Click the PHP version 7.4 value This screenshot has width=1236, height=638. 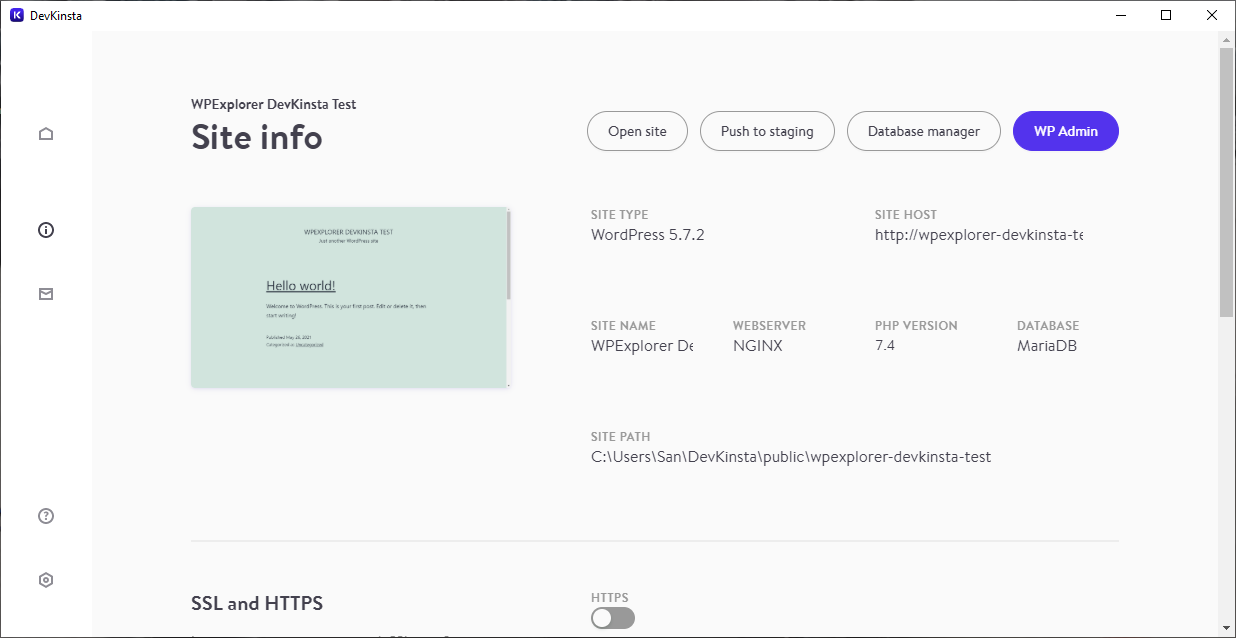pyautogui.click(x=885, y=346)
